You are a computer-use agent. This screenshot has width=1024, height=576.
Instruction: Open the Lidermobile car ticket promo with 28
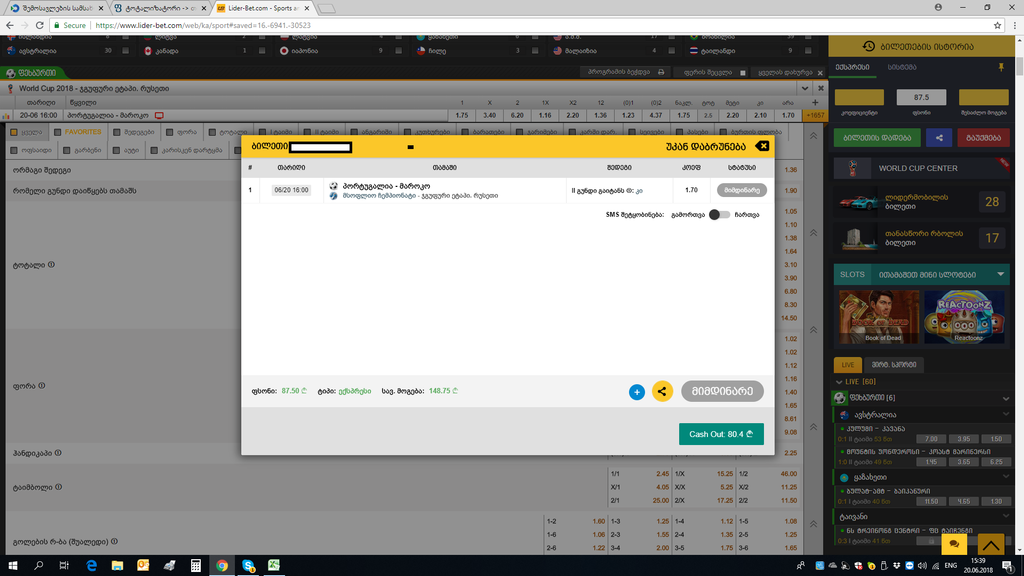coord(921,202)
